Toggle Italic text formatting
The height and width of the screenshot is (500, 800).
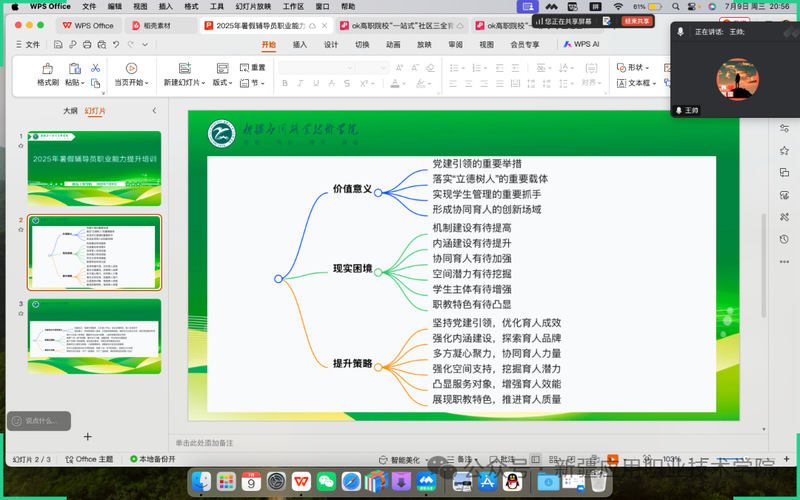coord(300,84)
